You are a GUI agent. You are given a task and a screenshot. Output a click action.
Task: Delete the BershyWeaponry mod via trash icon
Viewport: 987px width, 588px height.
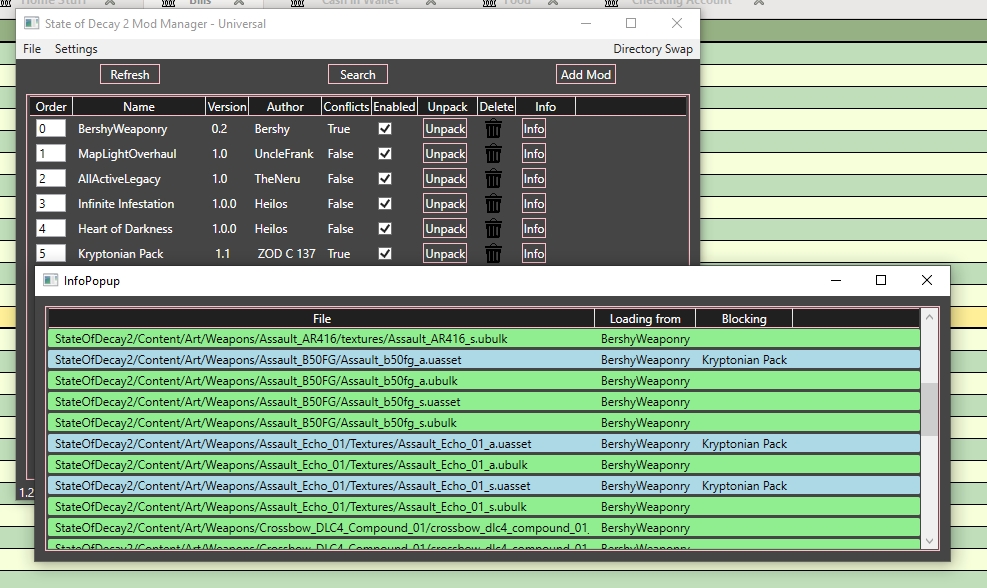click(494, 129)
